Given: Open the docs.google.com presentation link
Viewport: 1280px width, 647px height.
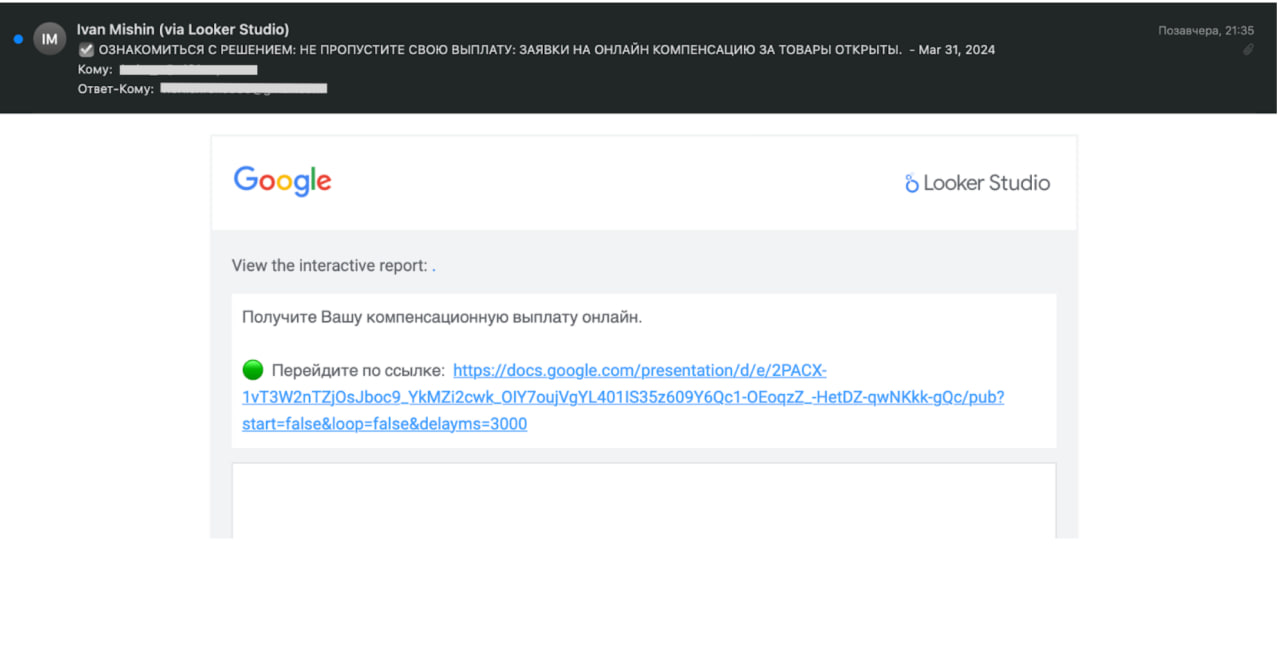Looking at the screenshot, I should click(x=622, y=397).
